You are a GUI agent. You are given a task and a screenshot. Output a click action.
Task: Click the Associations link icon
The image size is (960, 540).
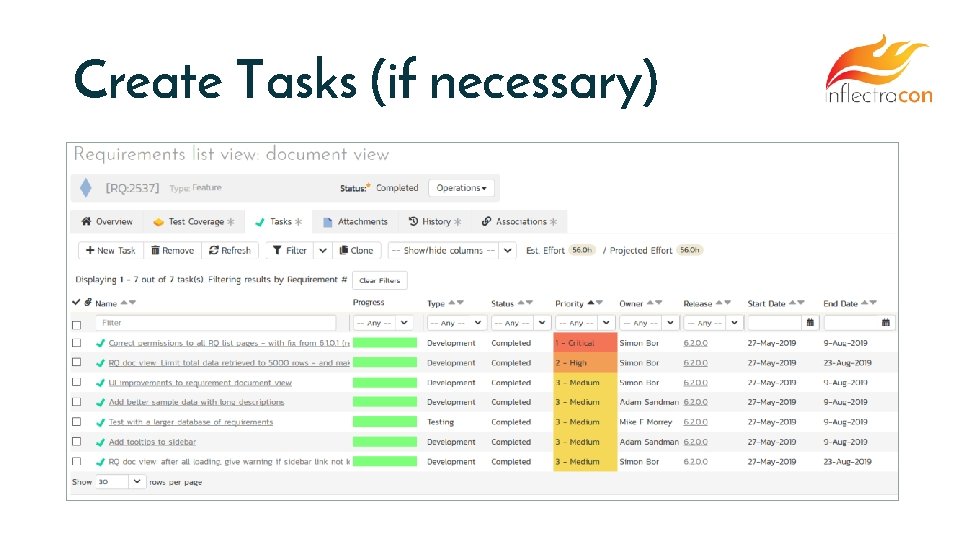point(486,221)
